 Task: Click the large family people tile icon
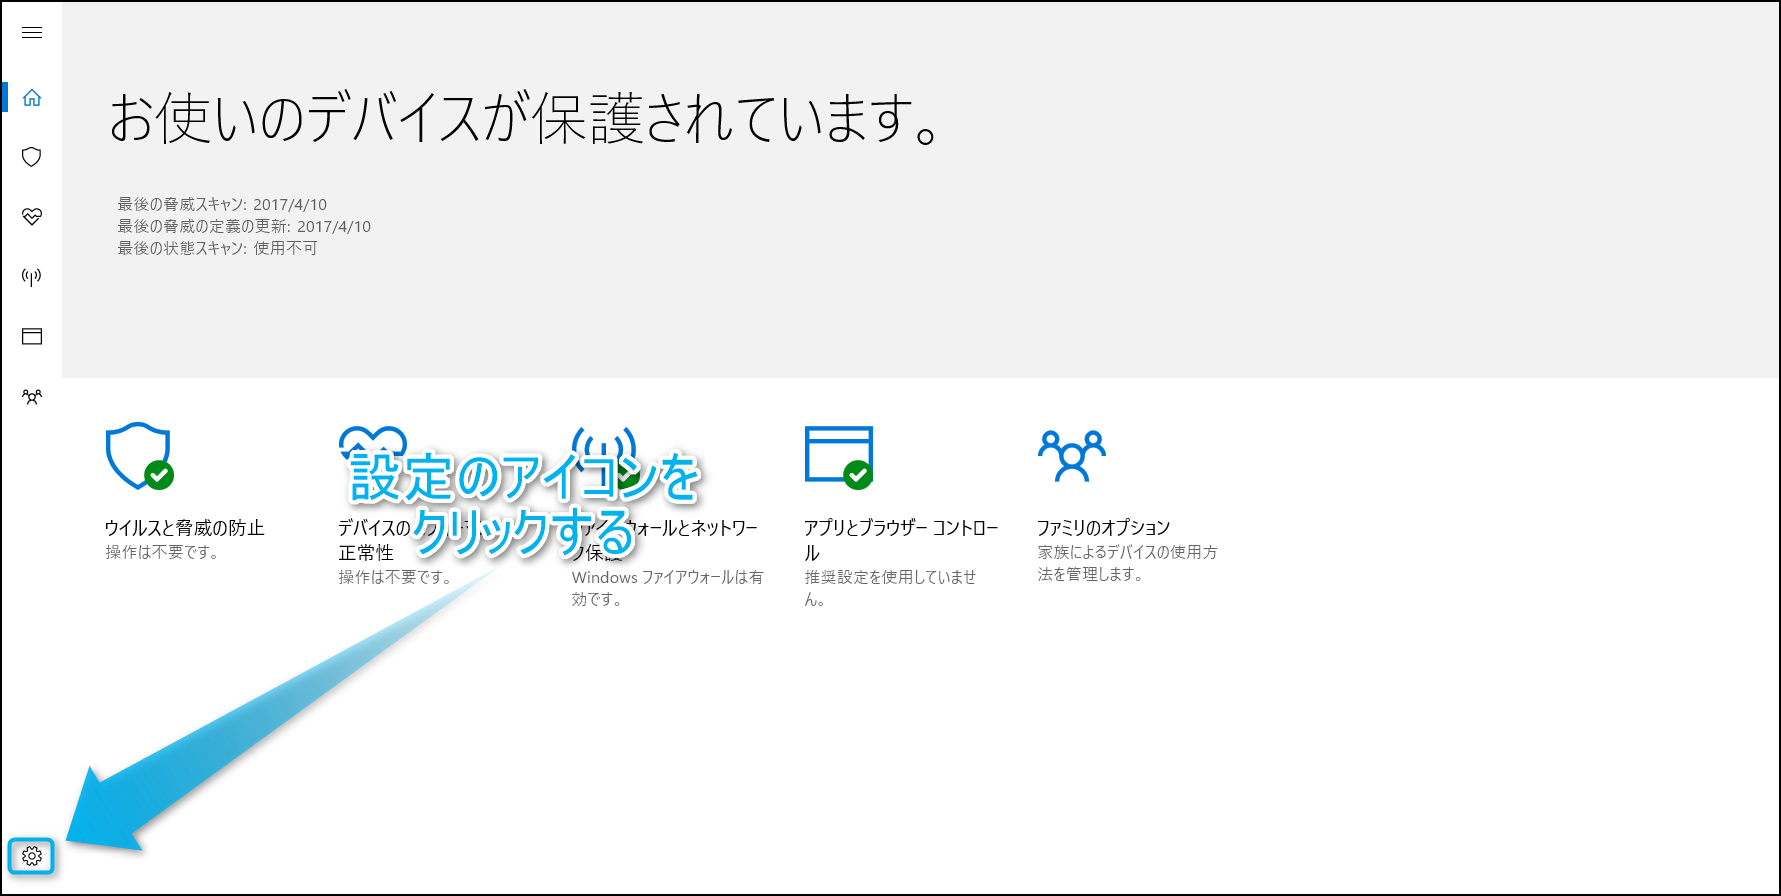pos(1071,456)
